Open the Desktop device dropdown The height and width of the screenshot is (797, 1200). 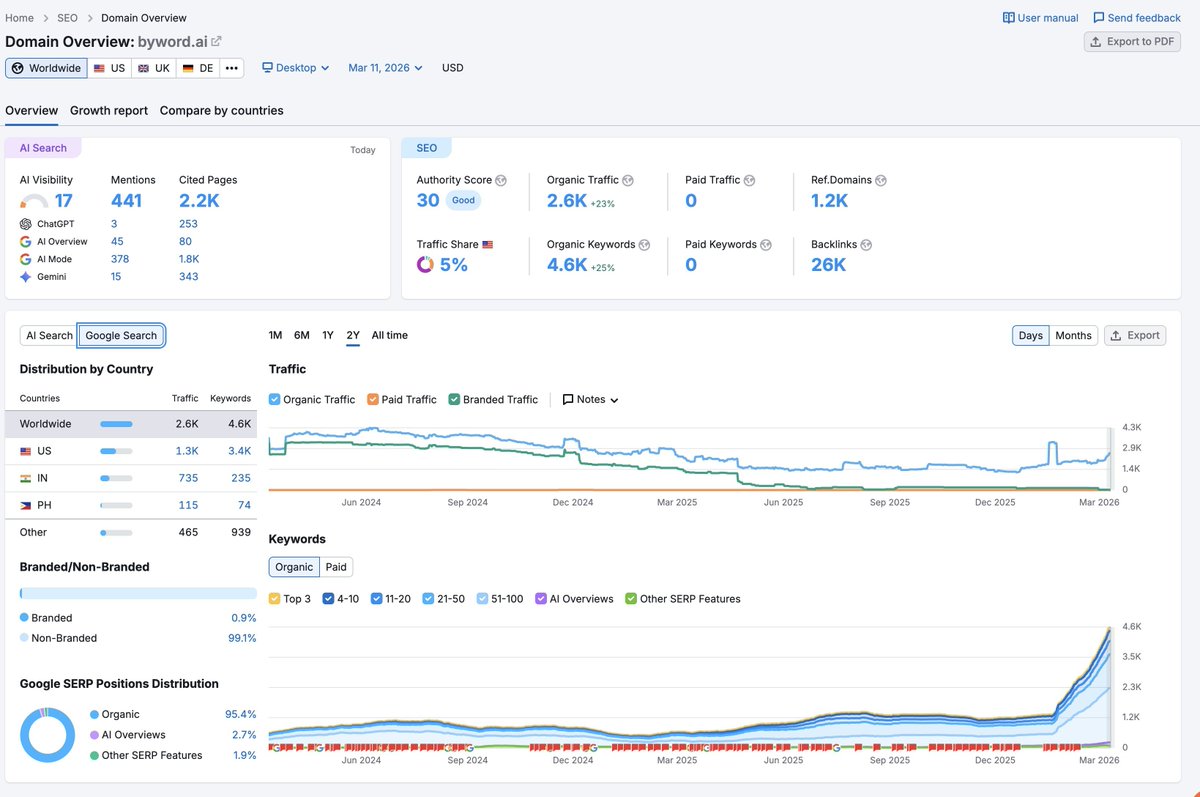click(x=296, y=68)
